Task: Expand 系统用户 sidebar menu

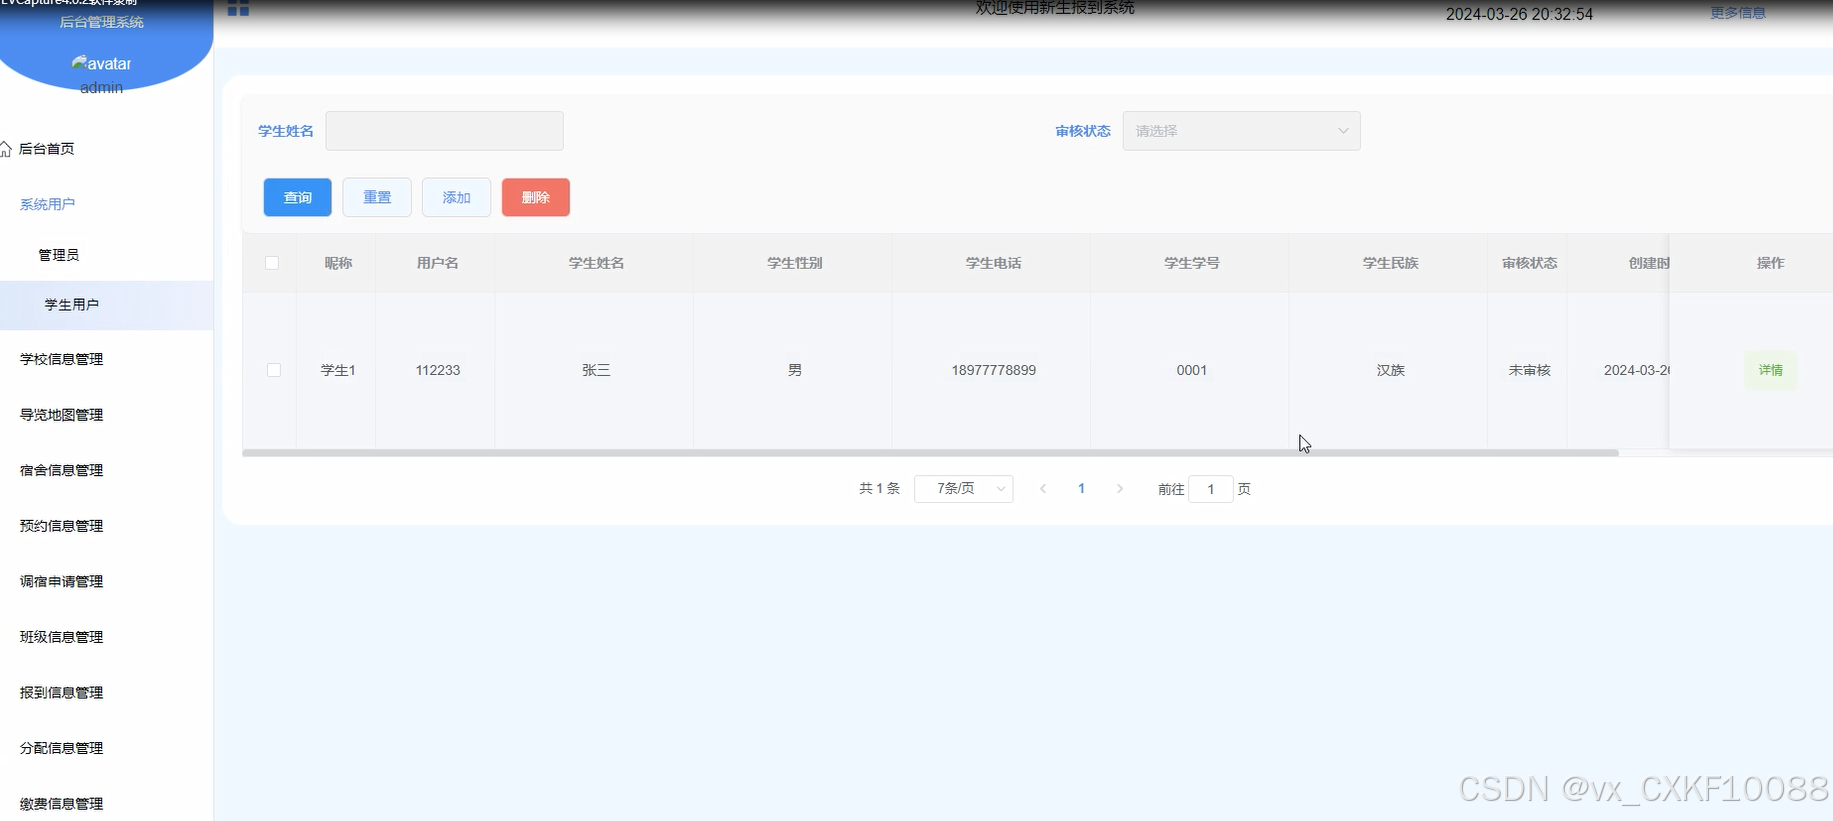Action: [x=48, y=204]
